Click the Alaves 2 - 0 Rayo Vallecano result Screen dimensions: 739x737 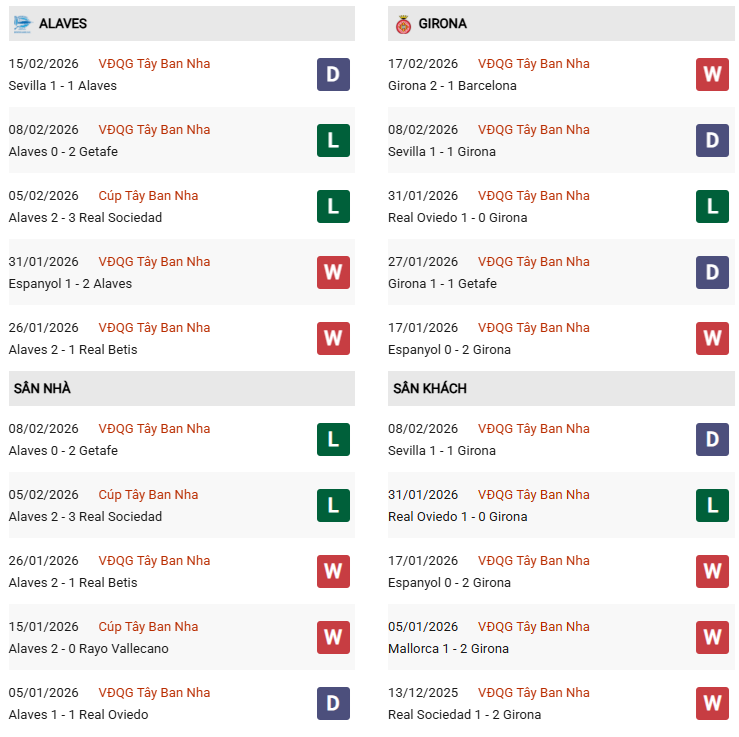(88, 648)
